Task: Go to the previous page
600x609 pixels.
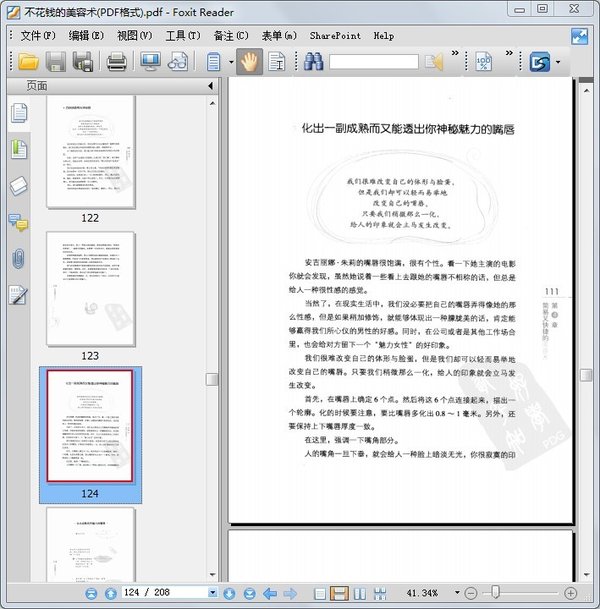Action: tap(111, 593)
